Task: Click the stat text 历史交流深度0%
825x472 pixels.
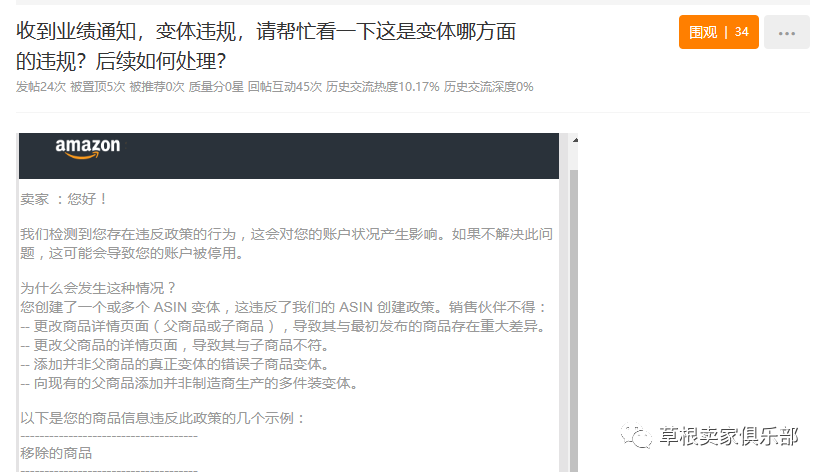Action: point(488,87)
